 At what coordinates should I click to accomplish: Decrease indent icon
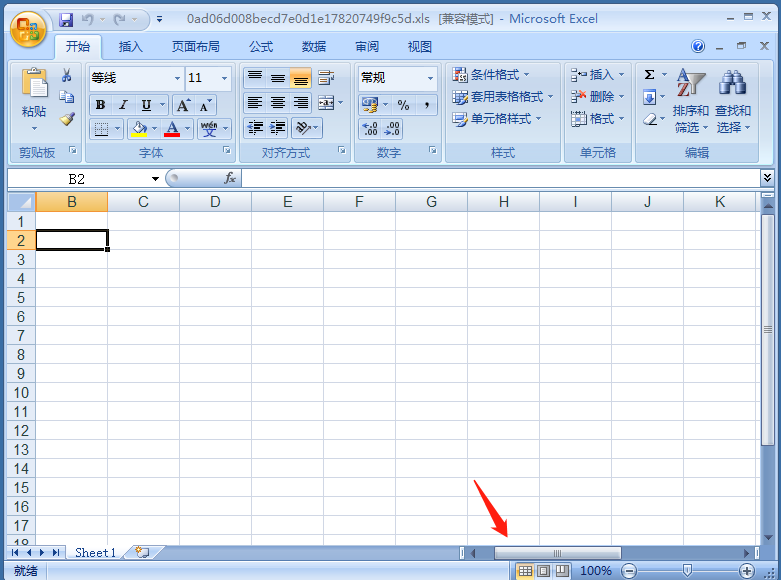[x=255, y=128]
